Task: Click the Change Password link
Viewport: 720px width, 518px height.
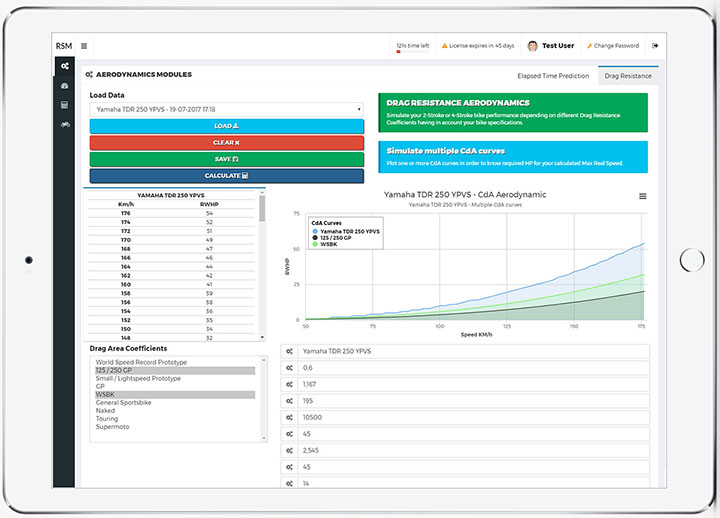Action: 613,45
